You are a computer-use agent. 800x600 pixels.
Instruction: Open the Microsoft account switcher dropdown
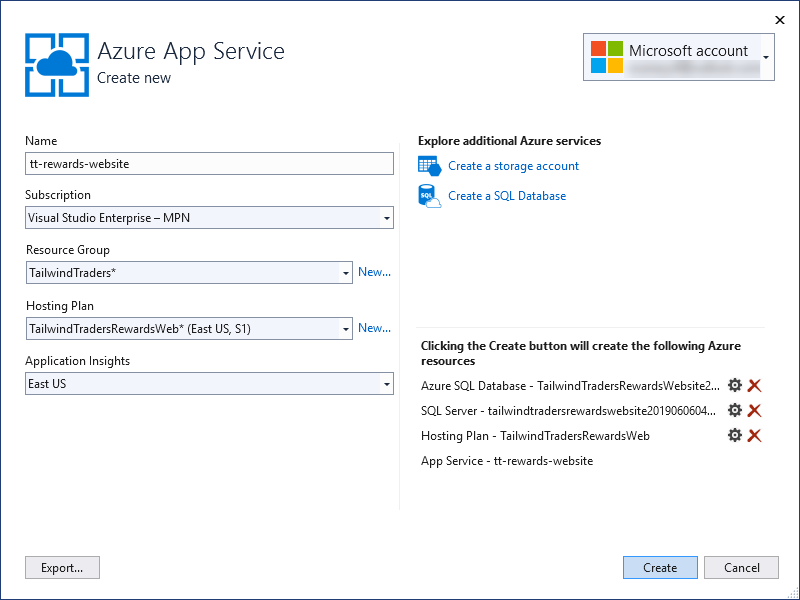click(766, 57)
